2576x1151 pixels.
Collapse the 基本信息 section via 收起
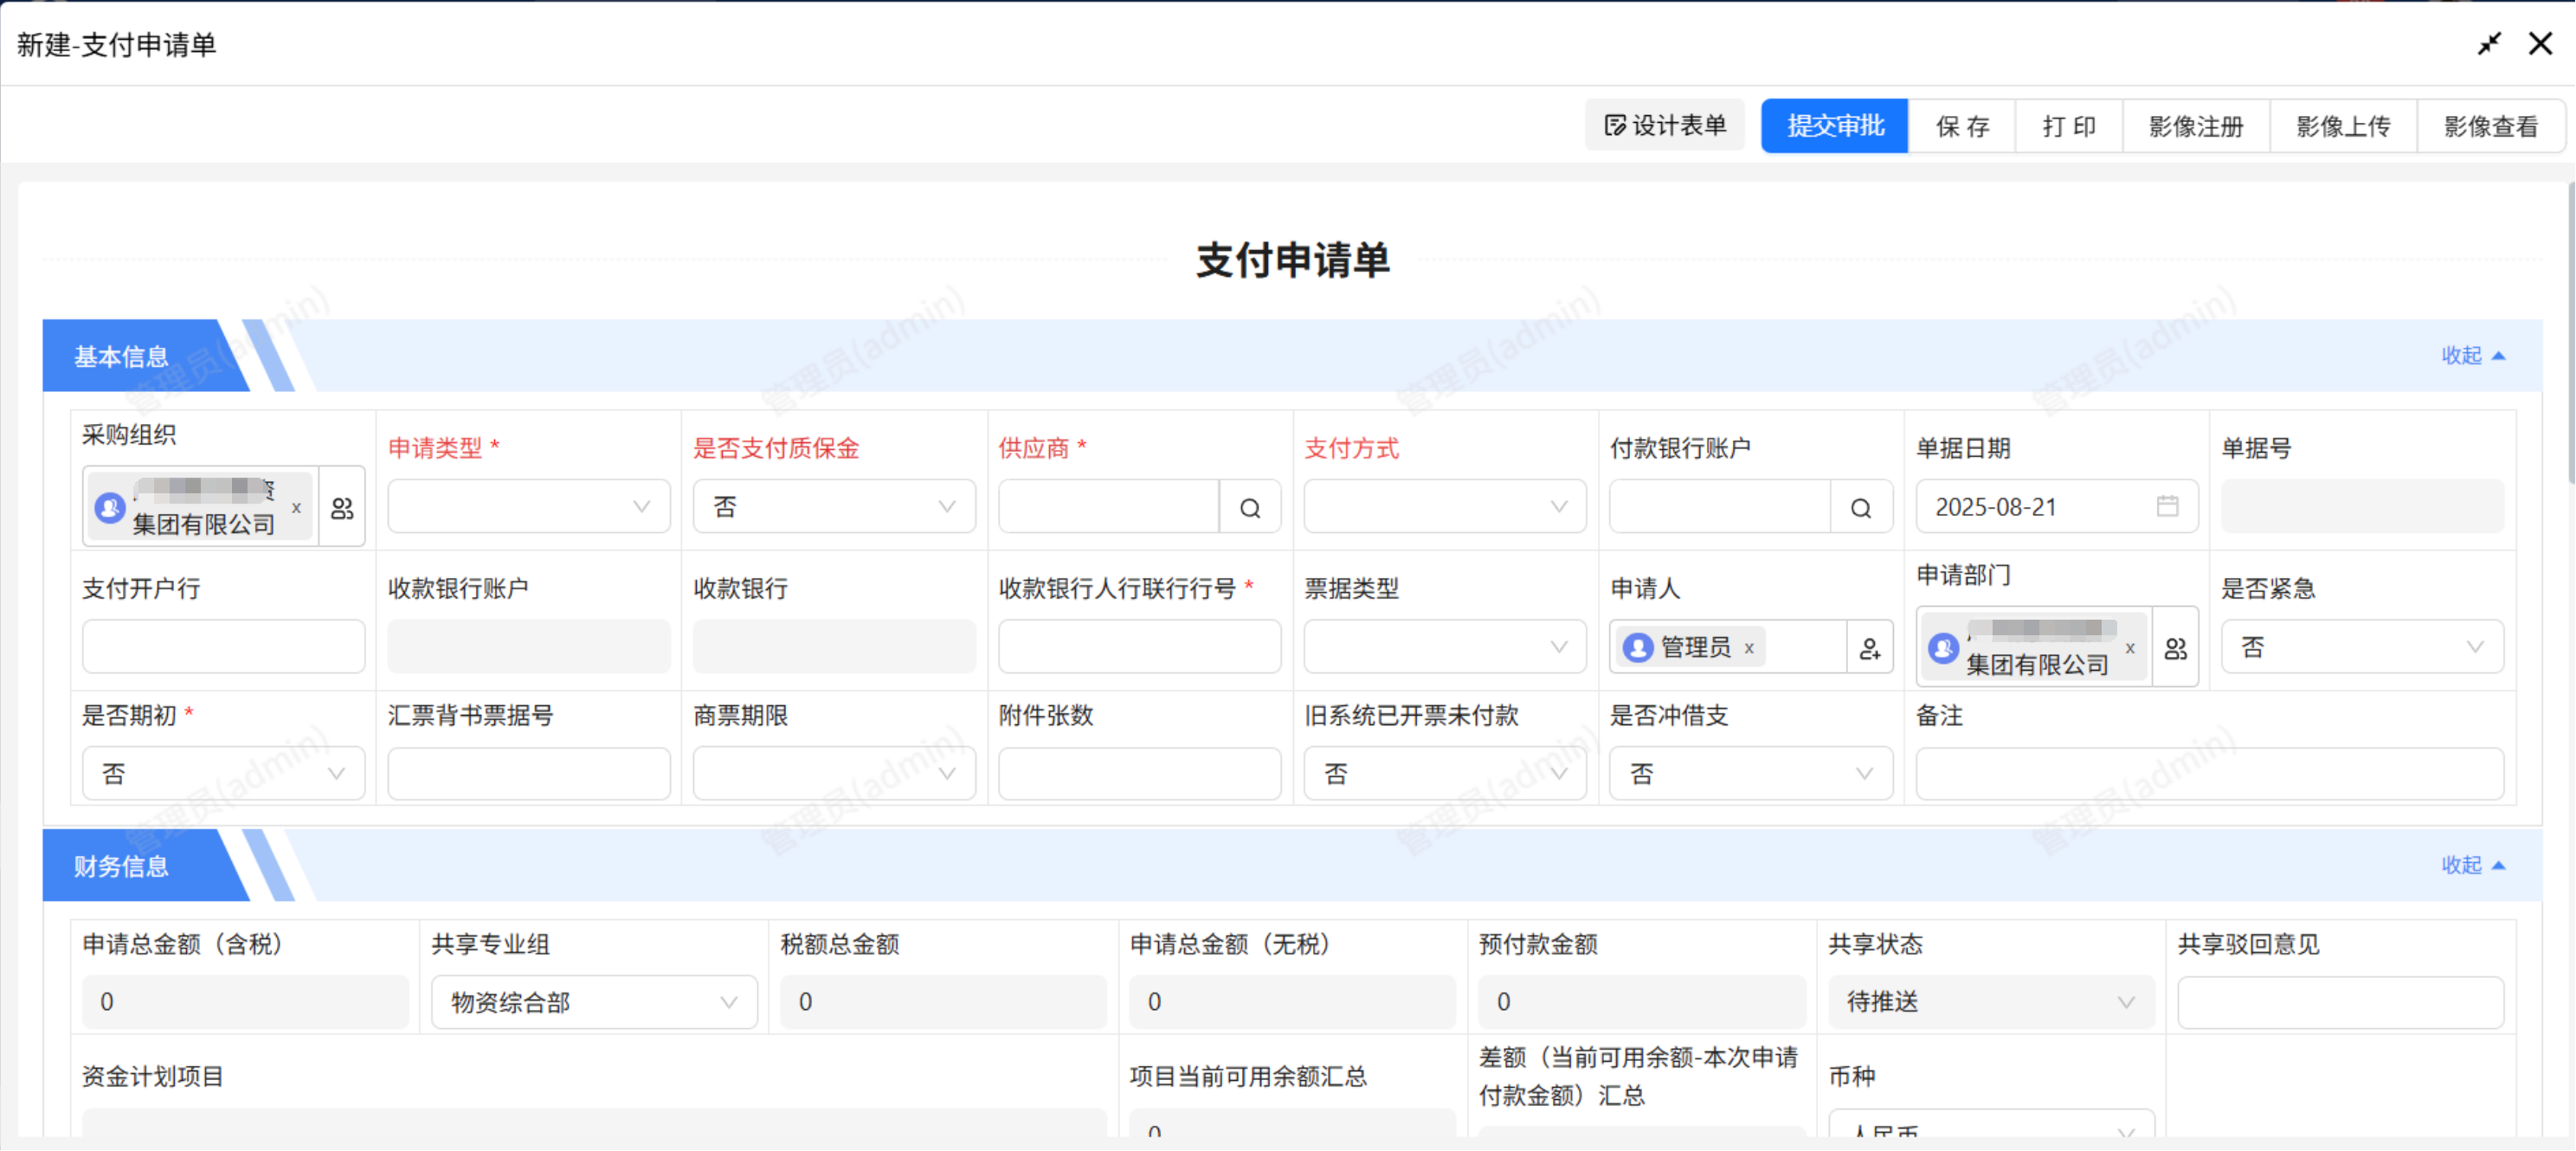2473,356
